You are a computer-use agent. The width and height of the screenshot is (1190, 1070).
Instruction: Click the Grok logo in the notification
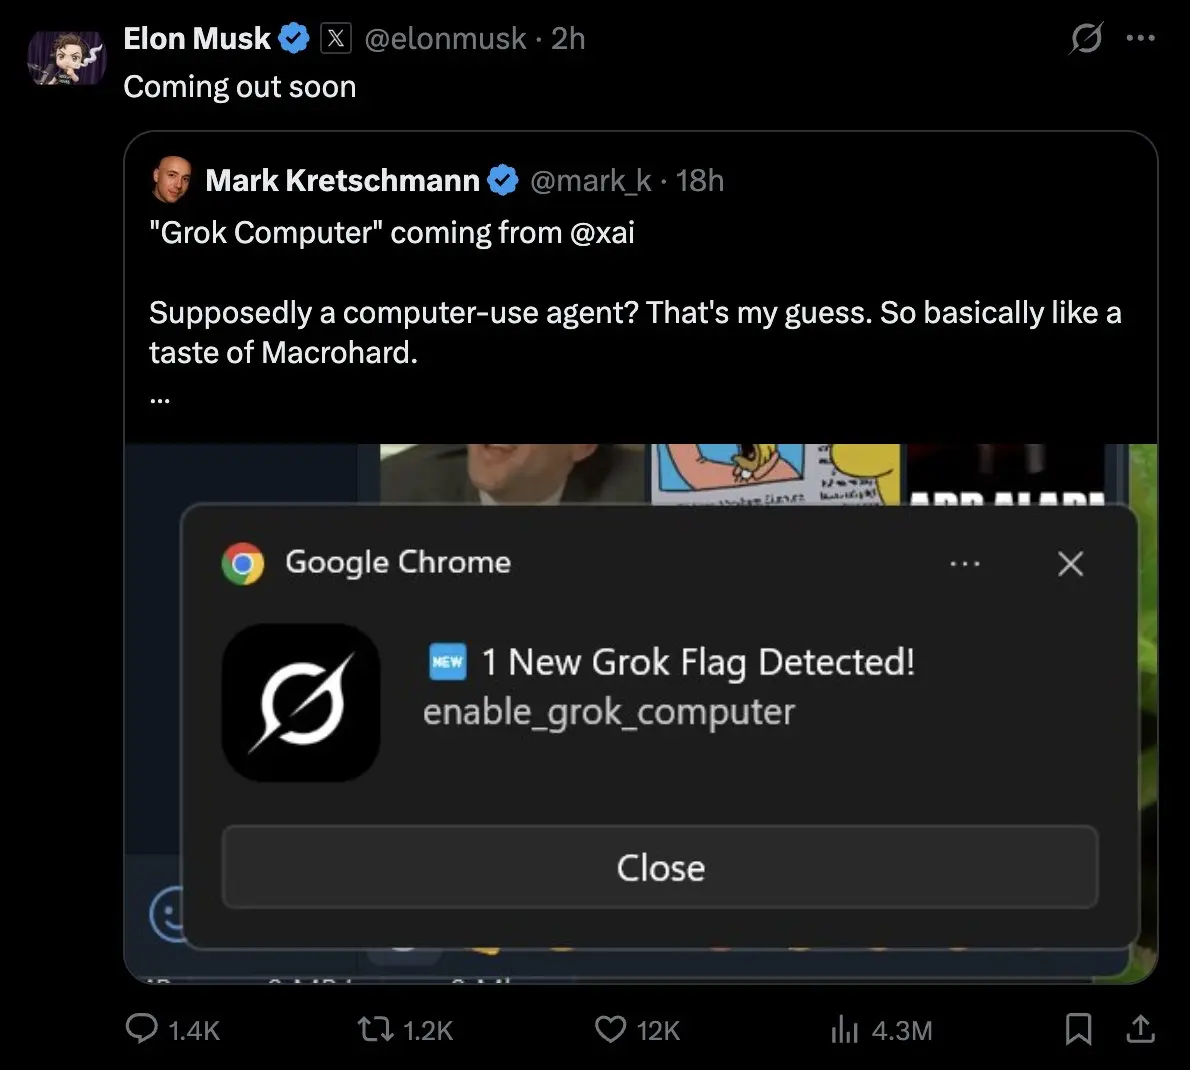tap(301, 702)
